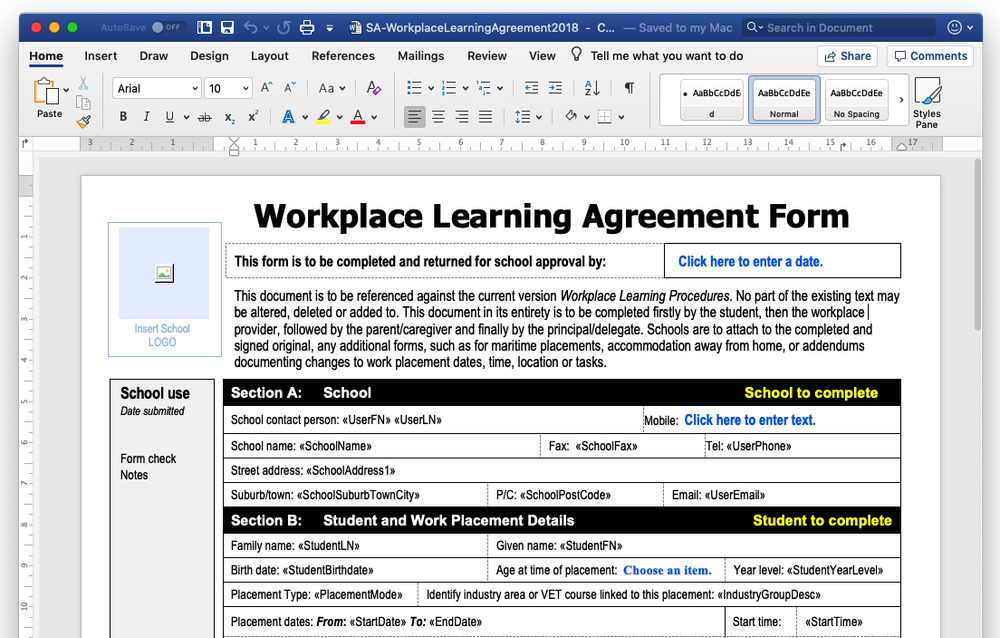
Task: Toggle align left button
Action: [415, 117]
